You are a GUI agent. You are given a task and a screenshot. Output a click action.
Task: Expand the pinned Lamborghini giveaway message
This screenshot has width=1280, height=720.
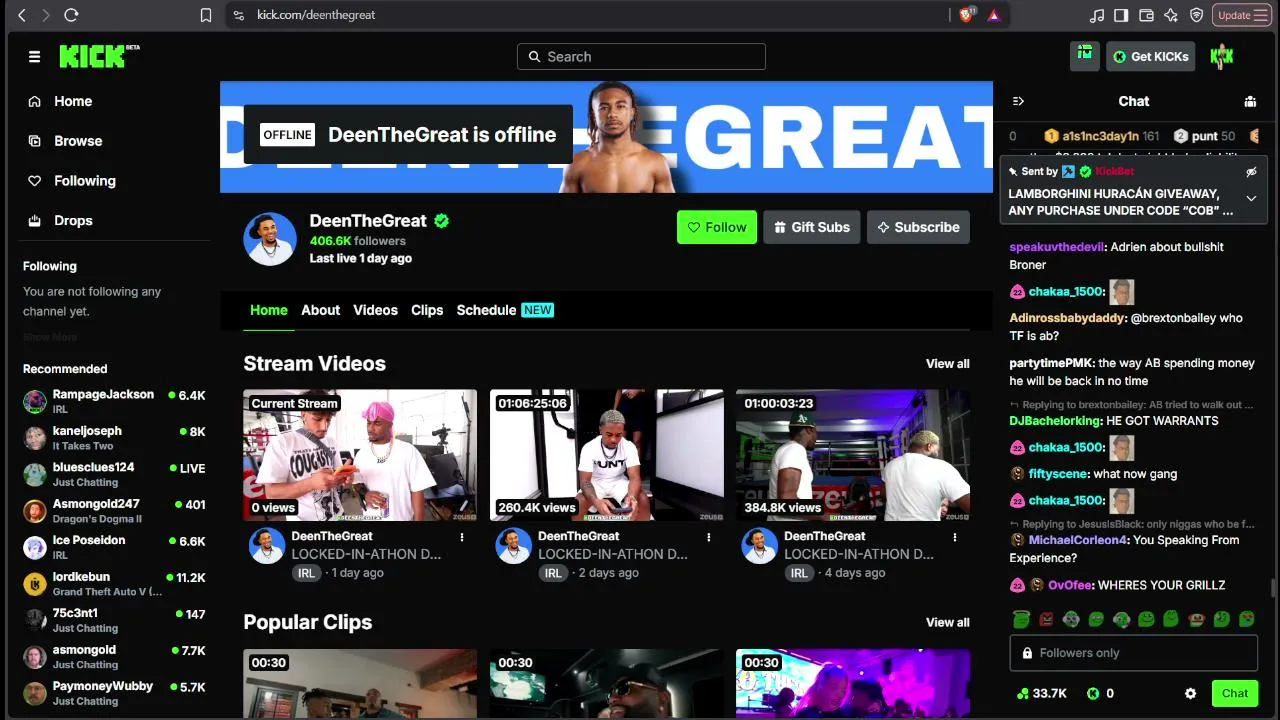[x=1251, y=199]
